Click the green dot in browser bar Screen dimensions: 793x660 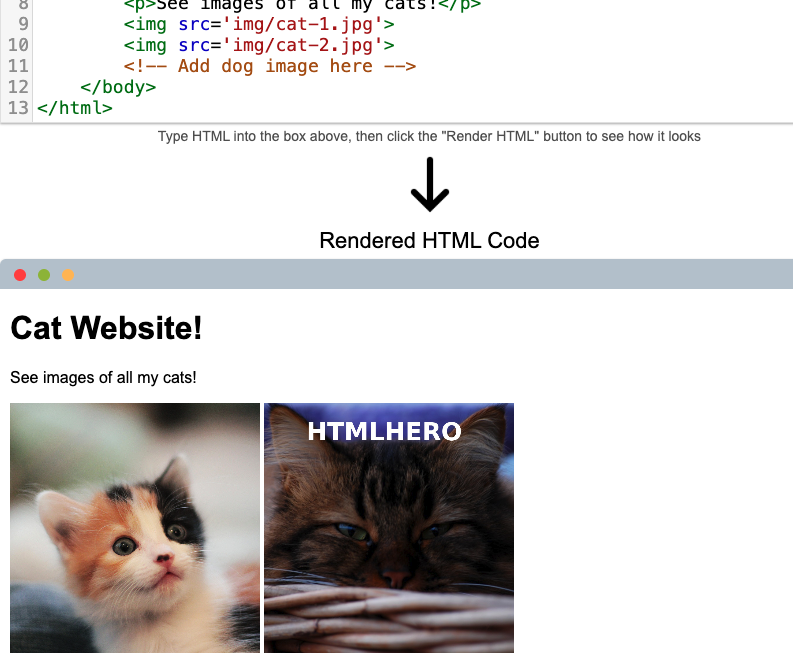pos(44,275)
